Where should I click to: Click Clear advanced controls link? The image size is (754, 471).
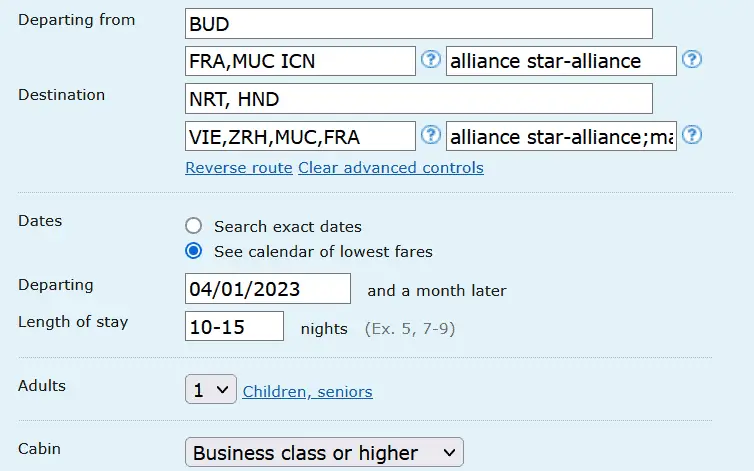391,168
